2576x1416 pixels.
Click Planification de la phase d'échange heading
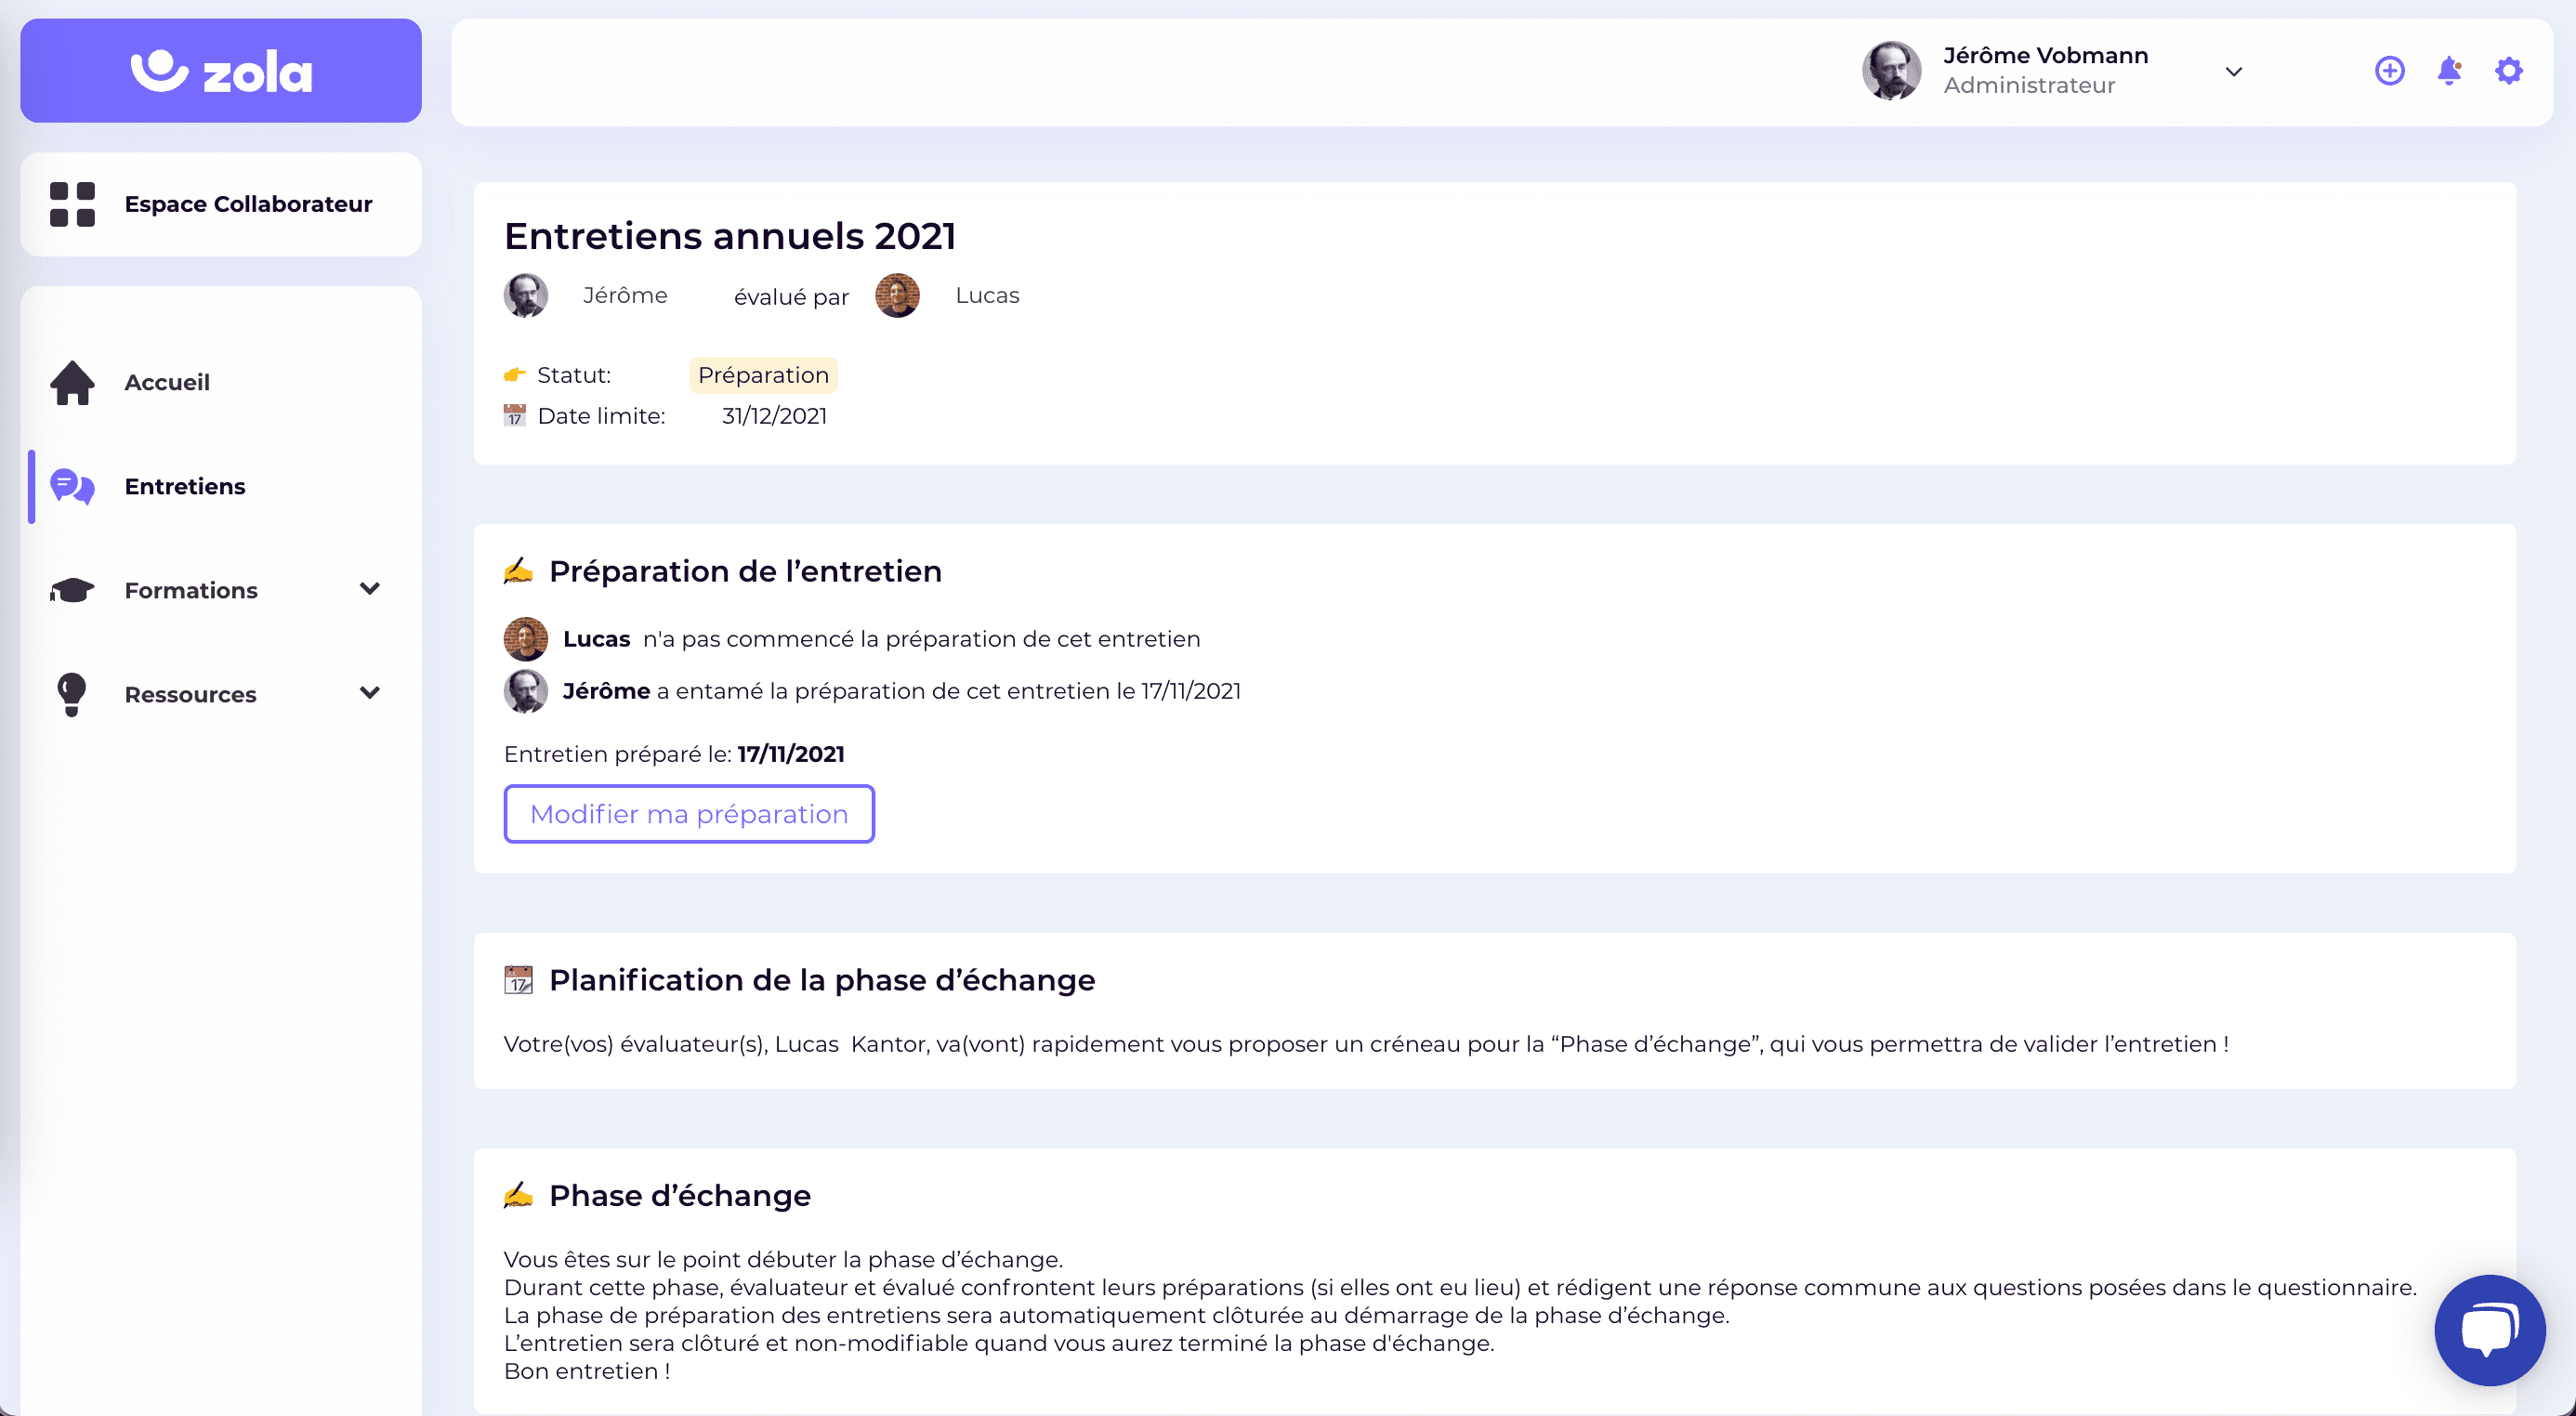coord(822,980)
